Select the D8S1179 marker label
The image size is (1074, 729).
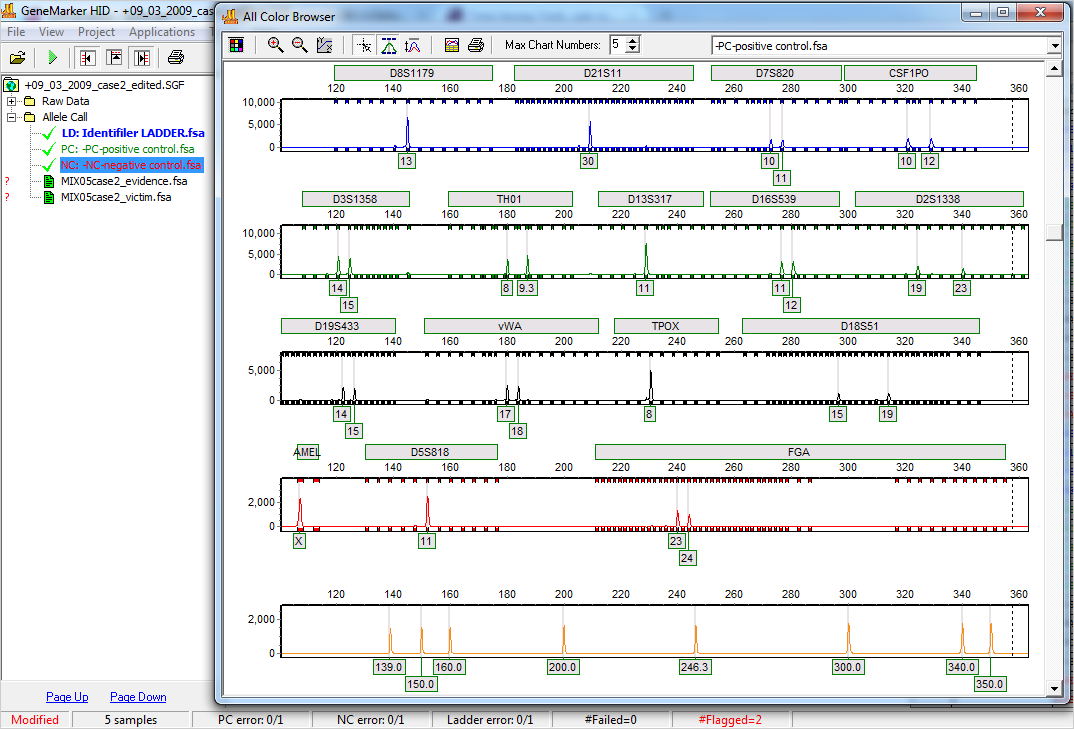[x=413, y=73]
